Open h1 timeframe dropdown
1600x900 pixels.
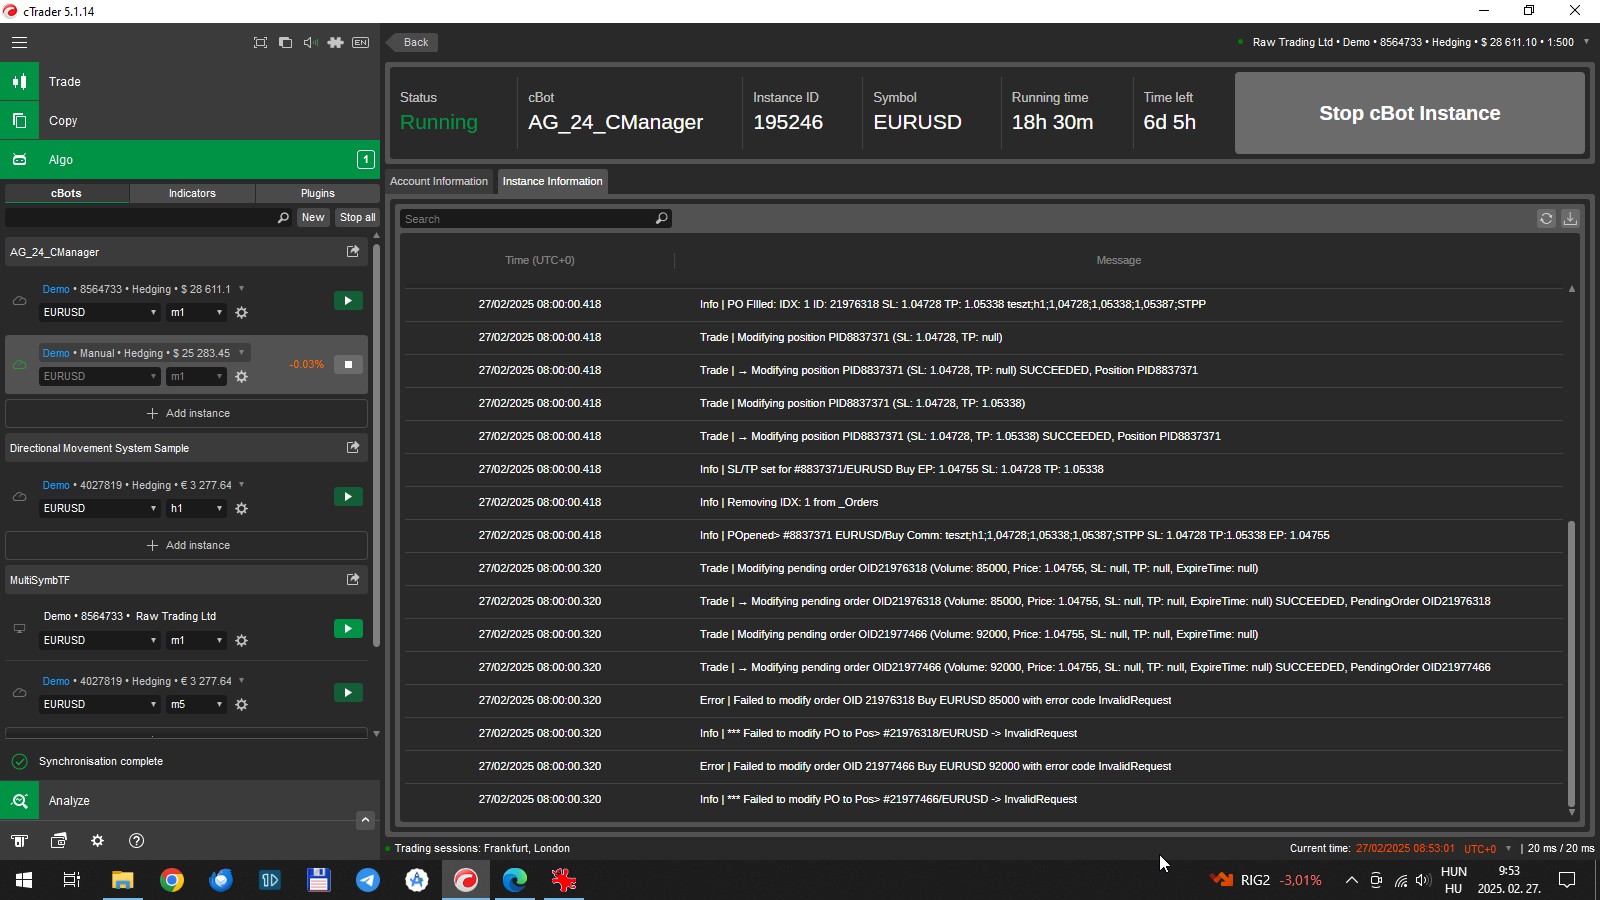pyautogui.click(x=197, y=509)
